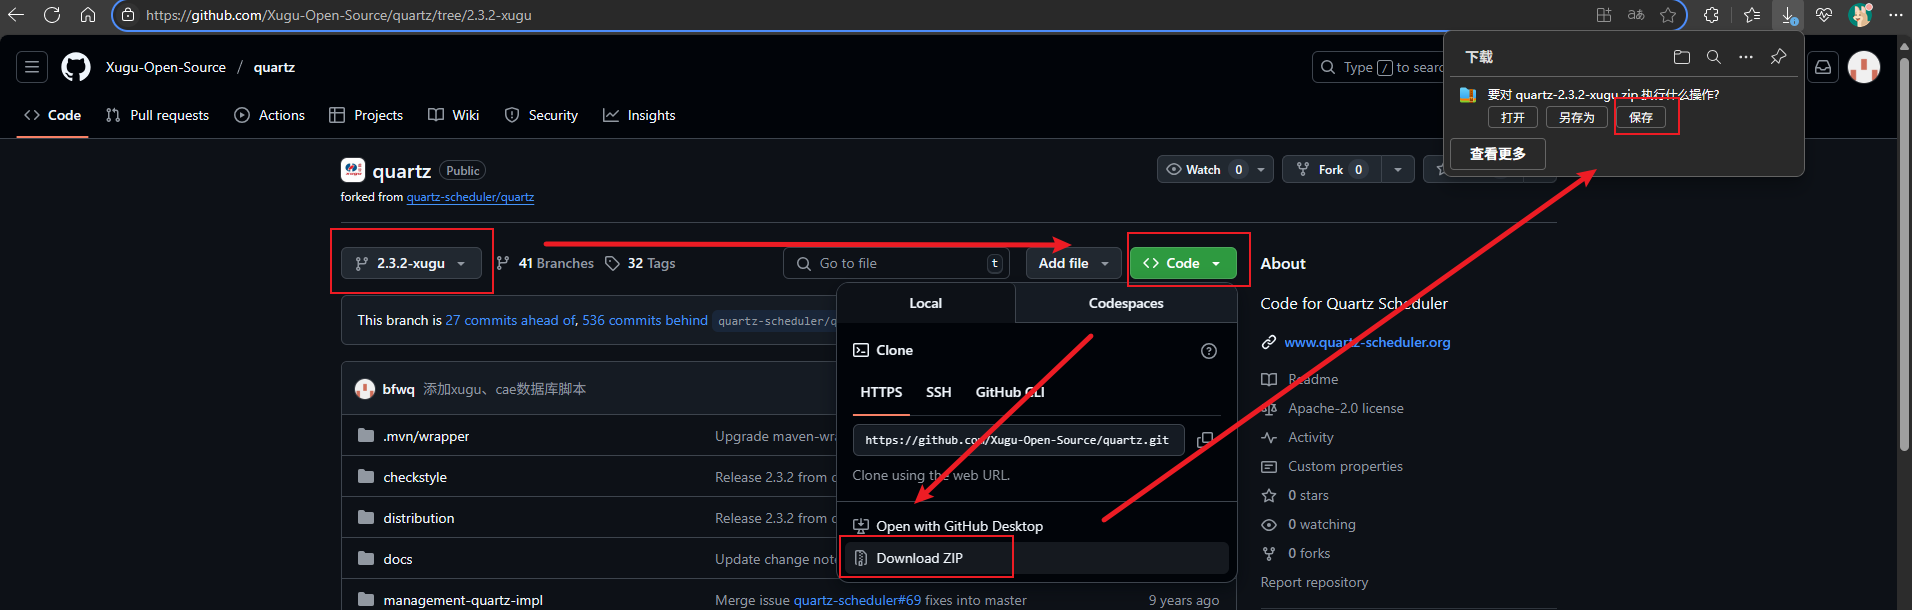
Task: Open the Pull requests tab
Action: coord(158,115)
